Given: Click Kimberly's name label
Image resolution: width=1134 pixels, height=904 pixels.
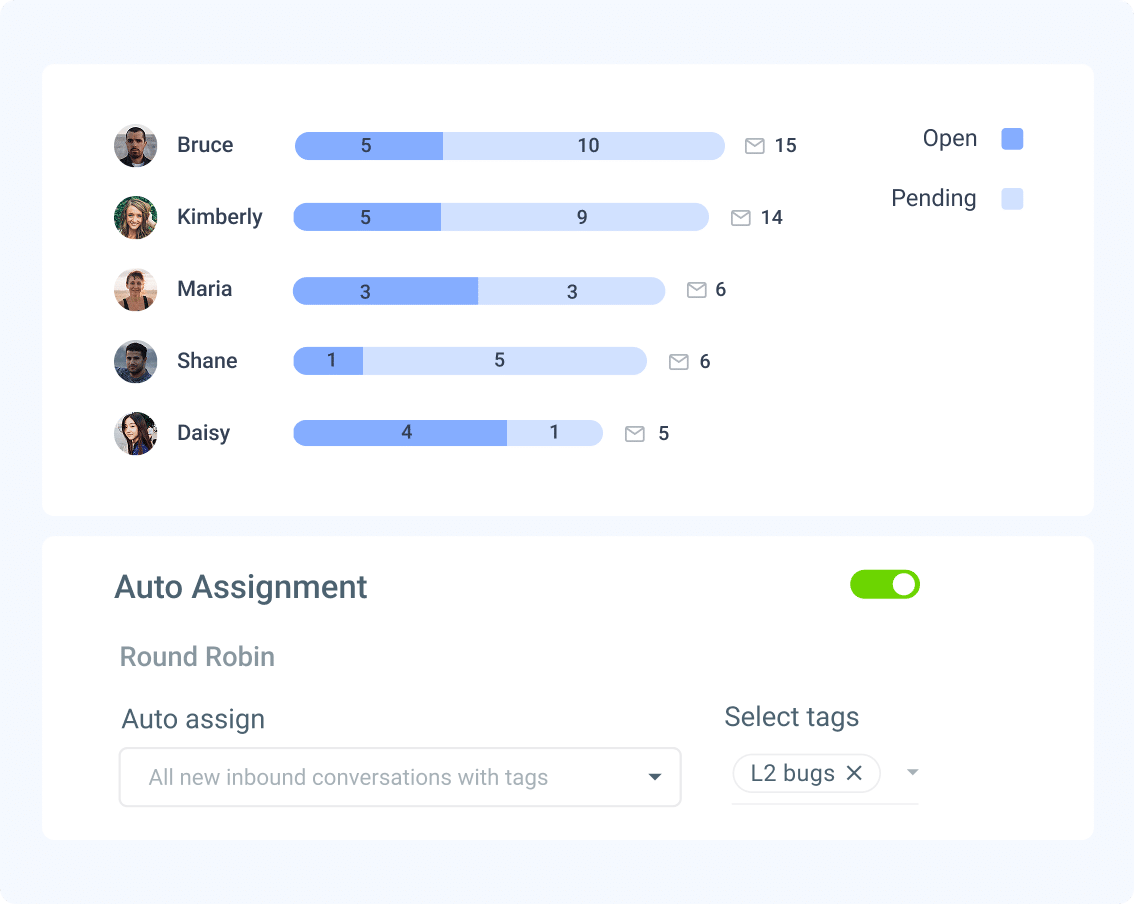Looking at the screenshot, I should coord(220,217).
